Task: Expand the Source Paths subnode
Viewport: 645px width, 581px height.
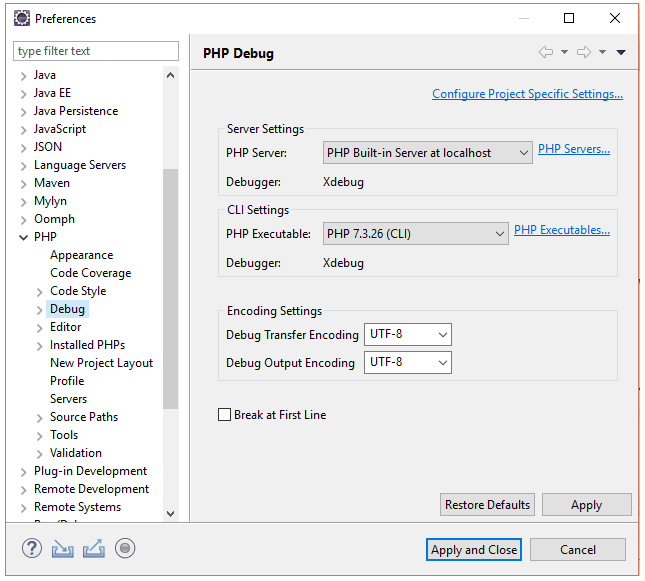Action: [x=39, y=418]
